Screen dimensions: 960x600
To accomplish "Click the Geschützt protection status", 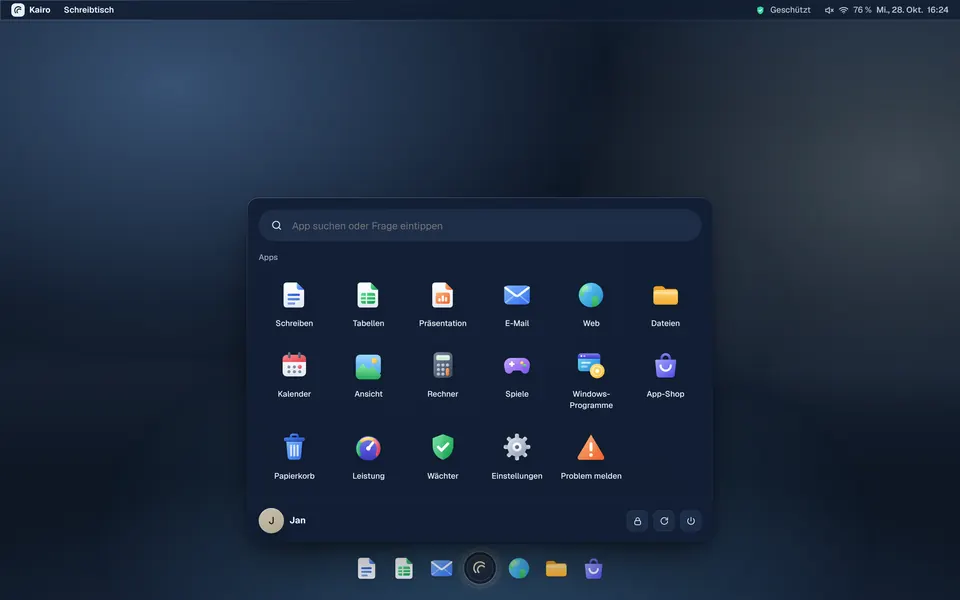I will [784, 10].
